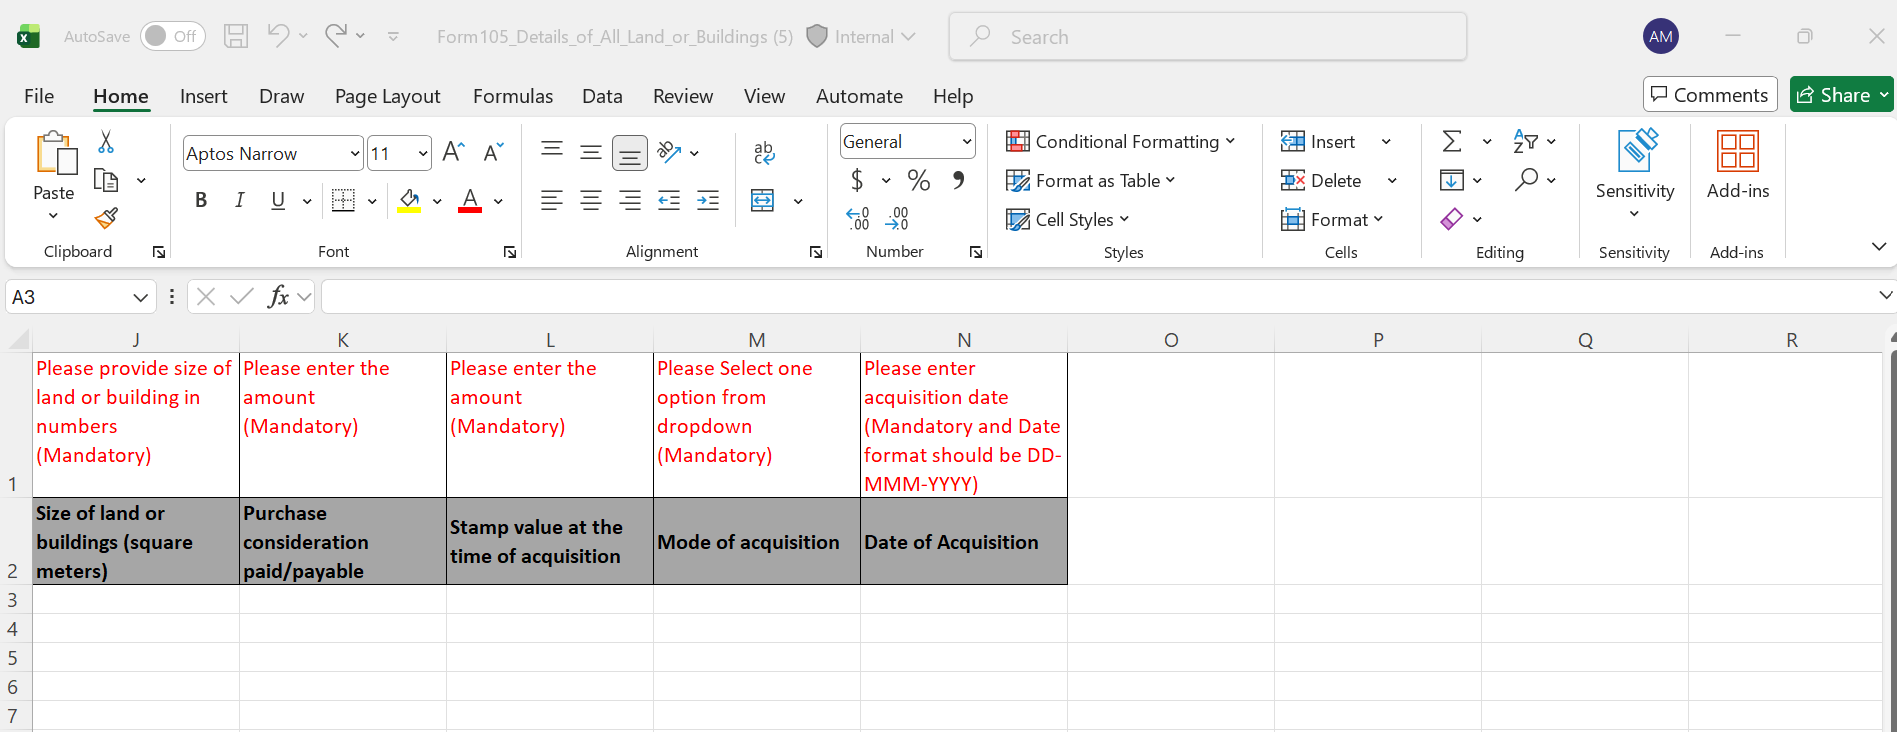The width and height of the screenshot is (1897, 732).
Task: Click the Save icon in title bar
Action: (x=236, y=36)
